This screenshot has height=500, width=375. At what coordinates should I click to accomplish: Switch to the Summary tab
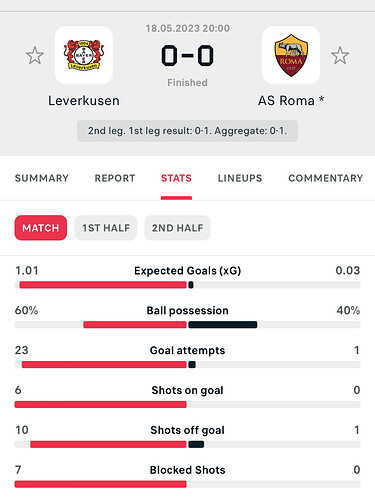[42, 178]
